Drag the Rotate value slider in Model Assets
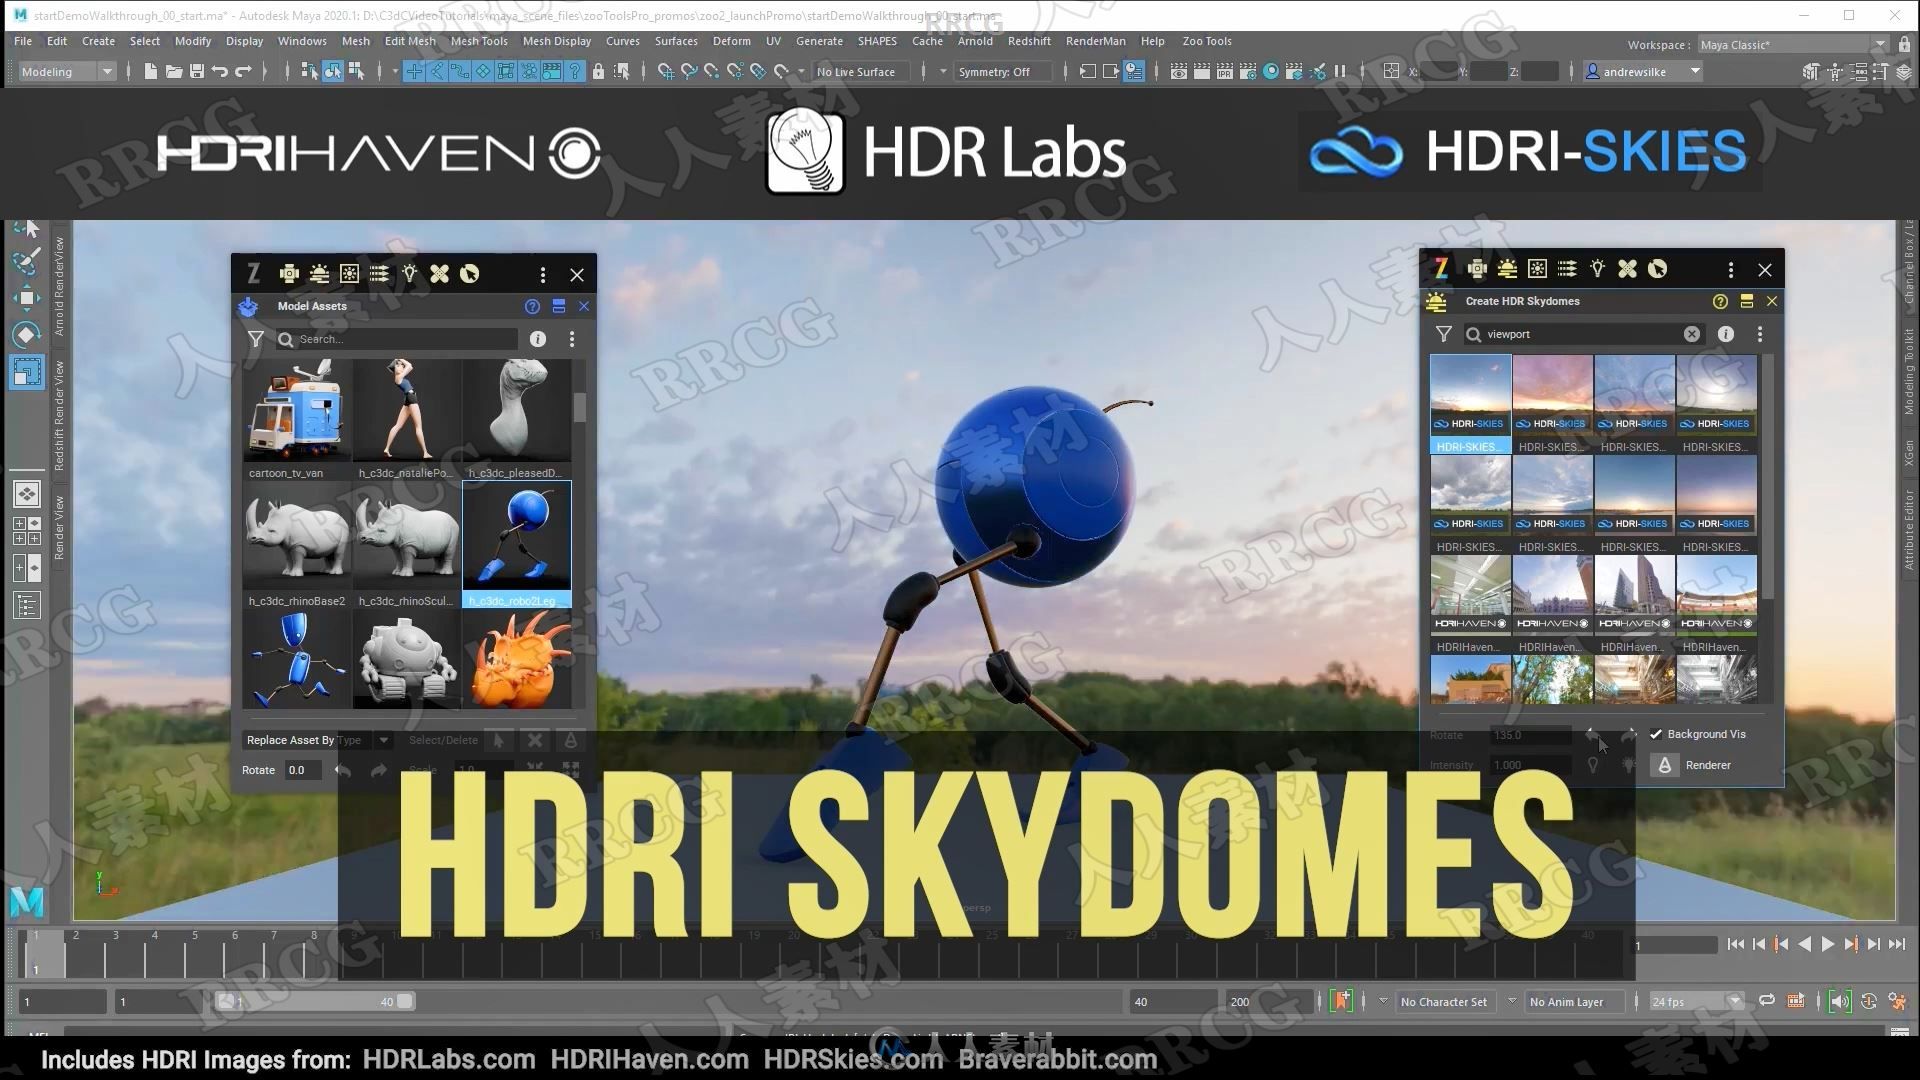 coord(302,769)
